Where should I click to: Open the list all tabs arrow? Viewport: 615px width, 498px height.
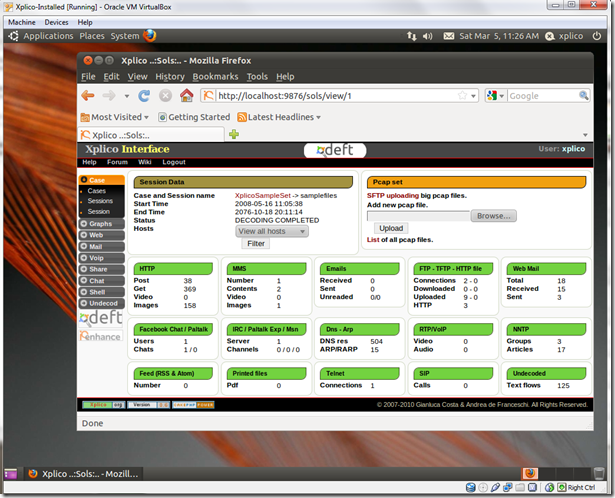tap(585, 135)
